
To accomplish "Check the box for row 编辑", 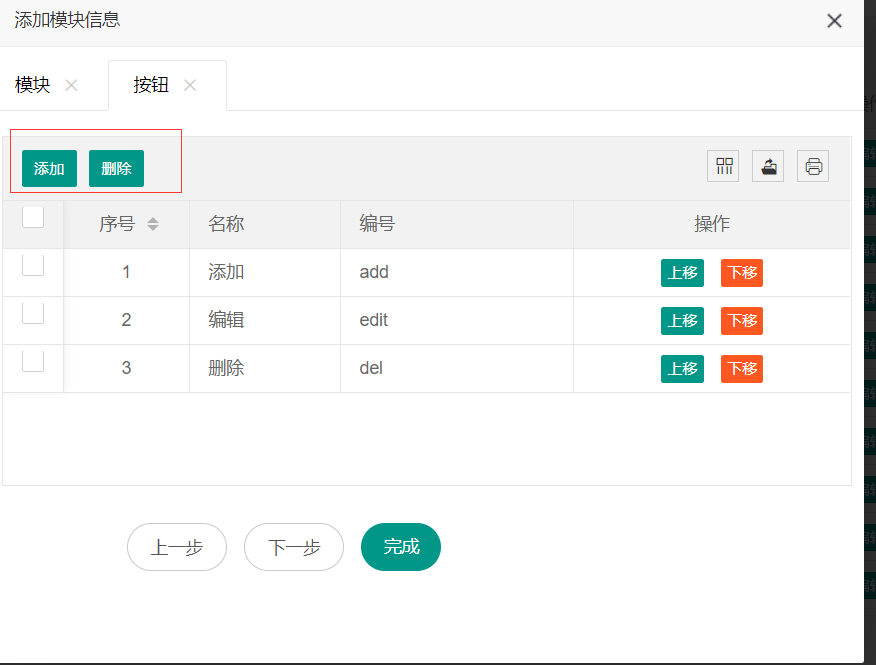I will tap(33, 313).
